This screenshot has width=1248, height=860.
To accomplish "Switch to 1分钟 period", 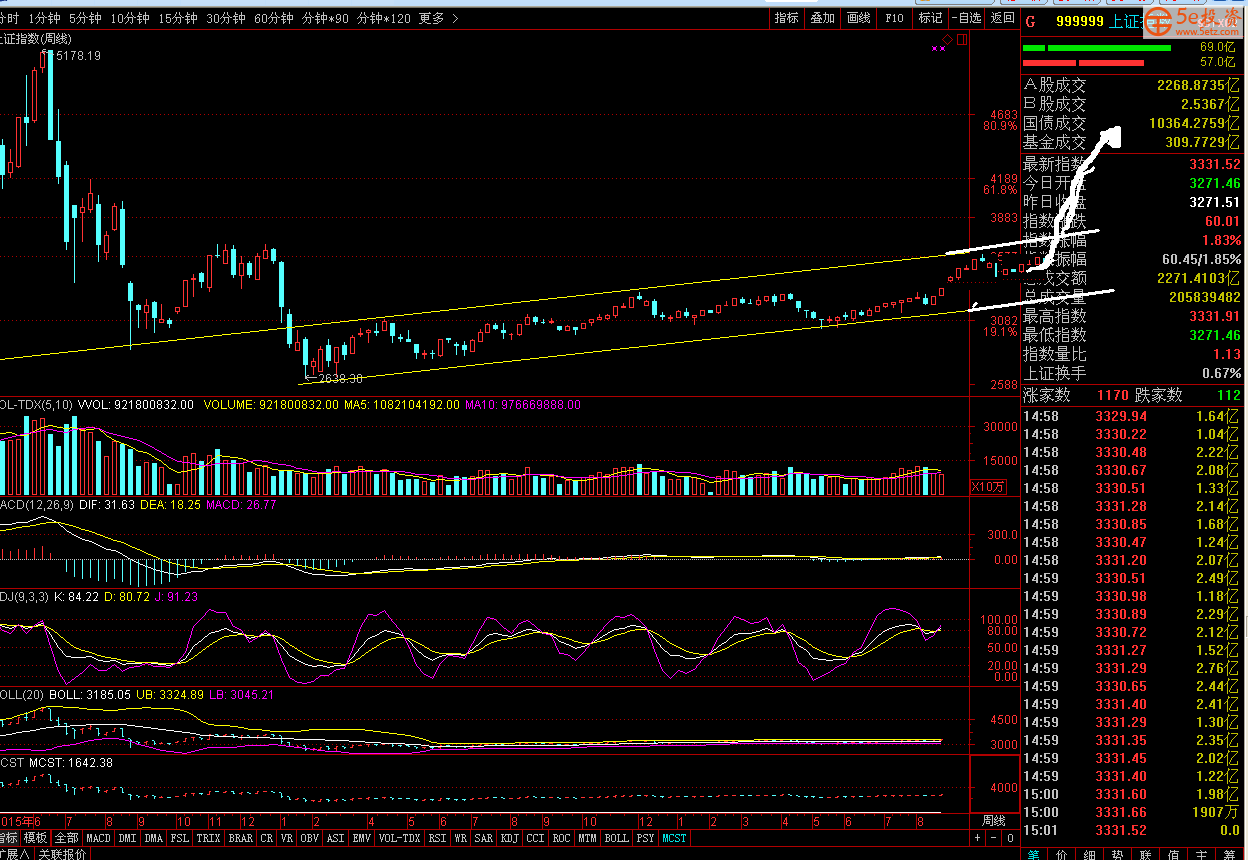I will pyautogui.click(x=44, y=19).
